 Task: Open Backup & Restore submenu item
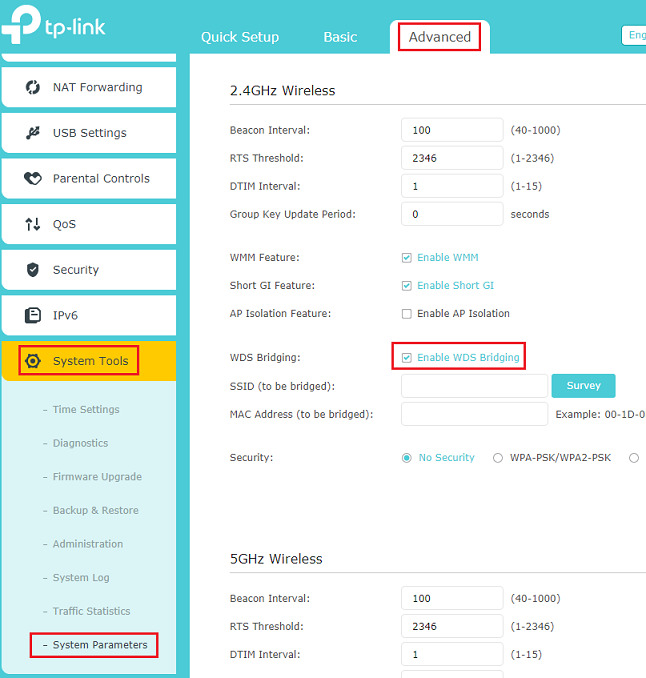click(x=95, y=510)
